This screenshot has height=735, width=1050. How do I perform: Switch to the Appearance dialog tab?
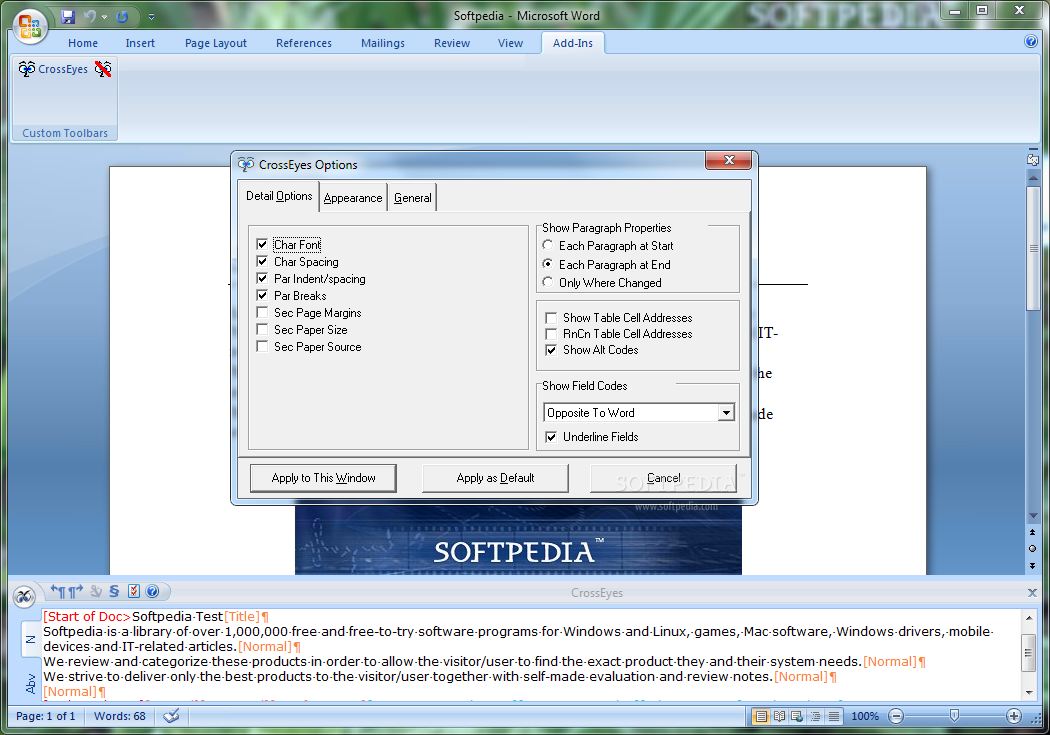pos(353,198)
